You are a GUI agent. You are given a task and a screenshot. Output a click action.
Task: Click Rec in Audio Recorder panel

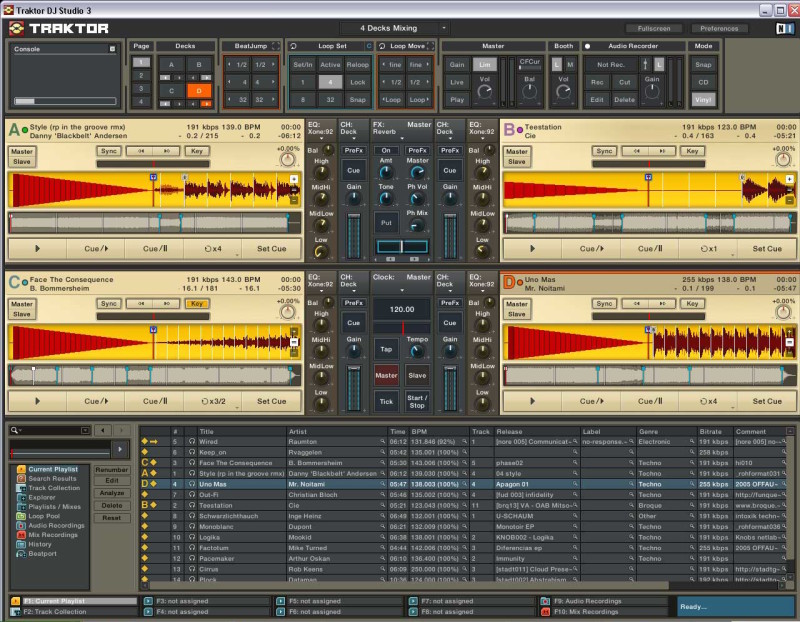pyautogui.click(x=596, y=82)
